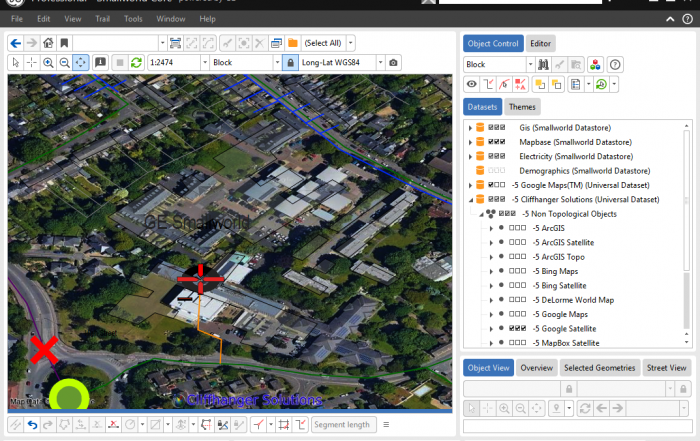
Task: Open help from the title bar question mark
Action: tap(688, 19)
